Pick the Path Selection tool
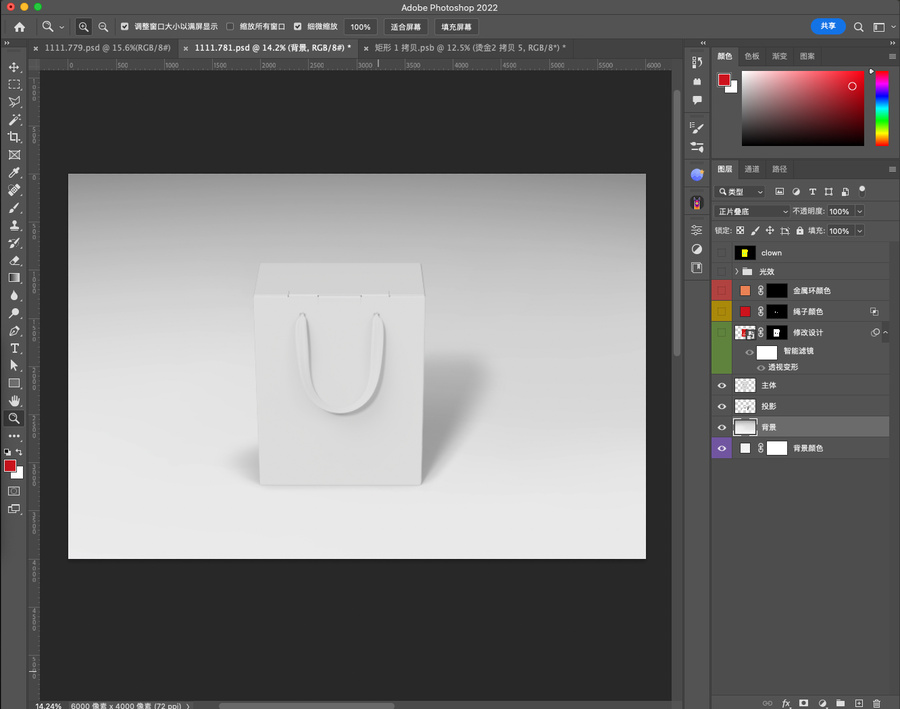The height and width of the screenshot is (709, 900). (x=14, y=366)
